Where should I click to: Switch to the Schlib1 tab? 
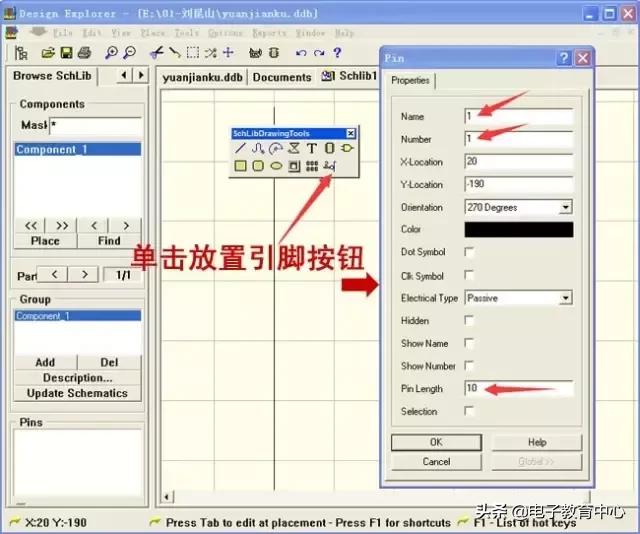349,76
